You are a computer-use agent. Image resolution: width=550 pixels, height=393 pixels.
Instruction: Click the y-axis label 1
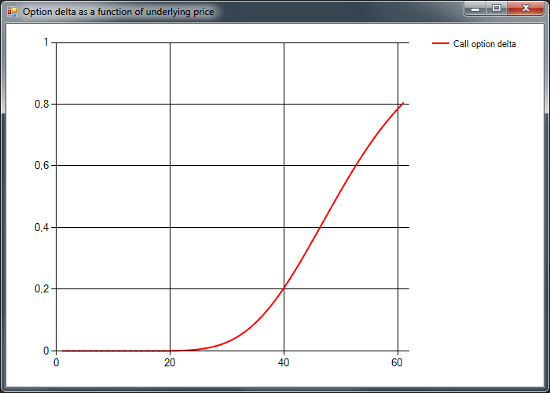click(x=46, y=42)
